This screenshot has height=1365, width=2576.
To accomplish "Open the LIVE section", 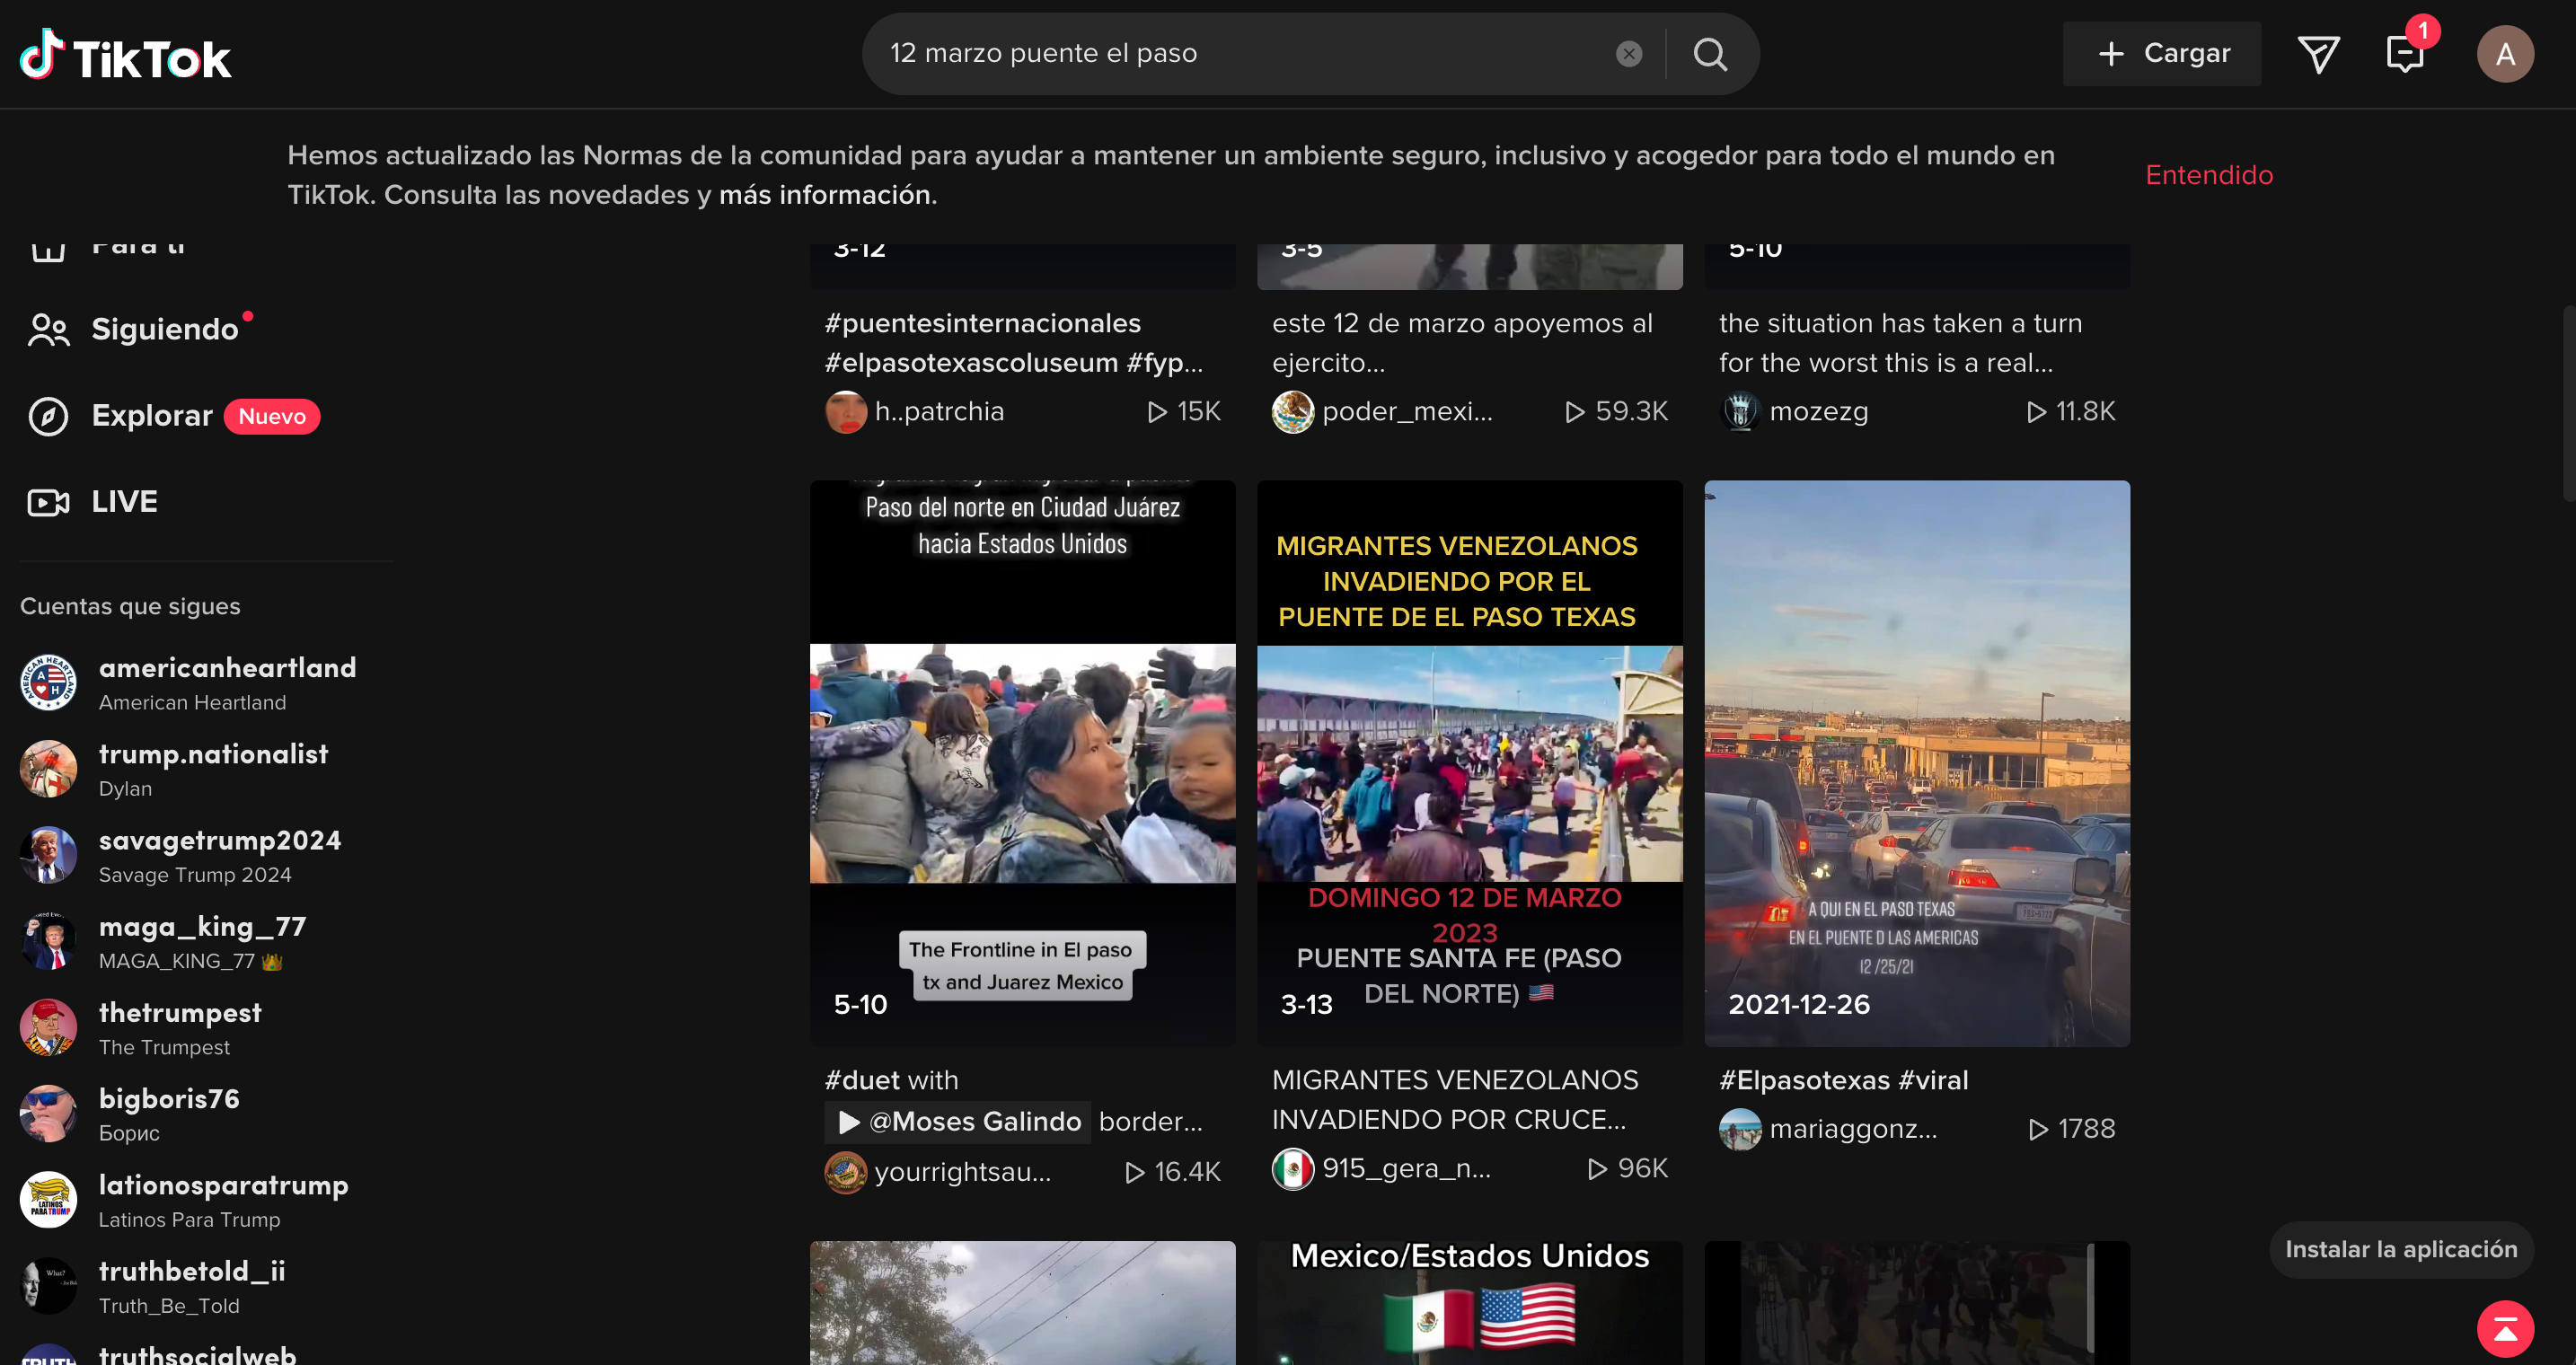I will point(124,501).
